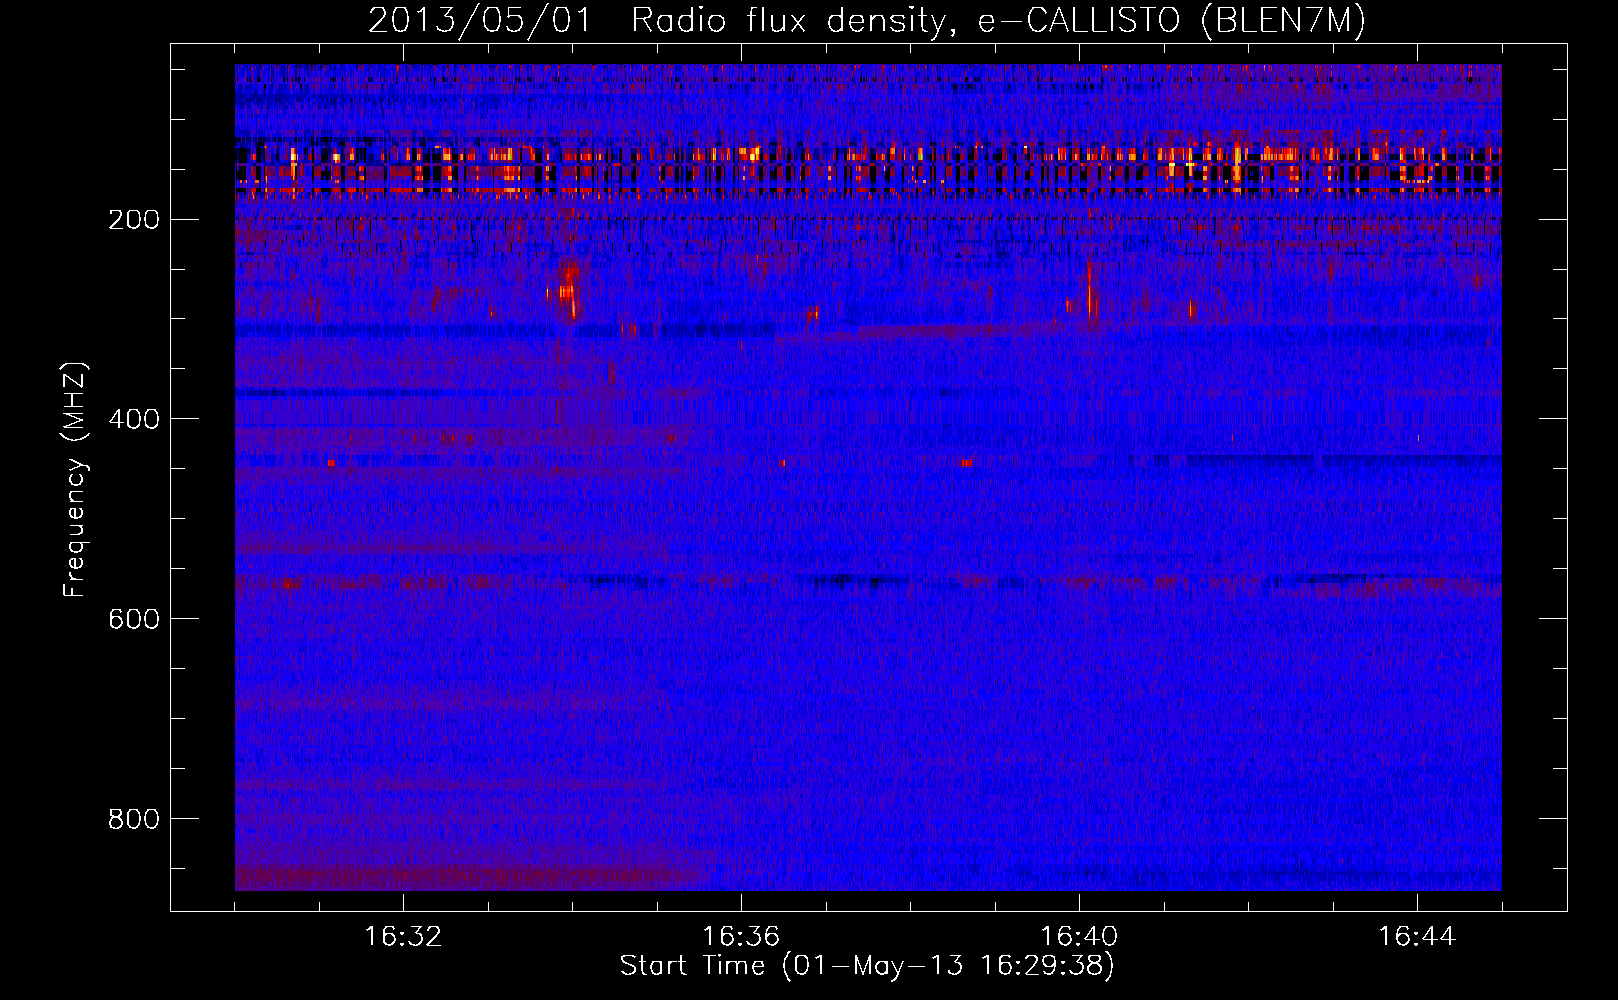This screenshot has height=1000, width=1618.
Task: Click the plot title '2013/05/01 Radio flux density, e-CALLISTO (BLEN7M)'
Action: 866,20
